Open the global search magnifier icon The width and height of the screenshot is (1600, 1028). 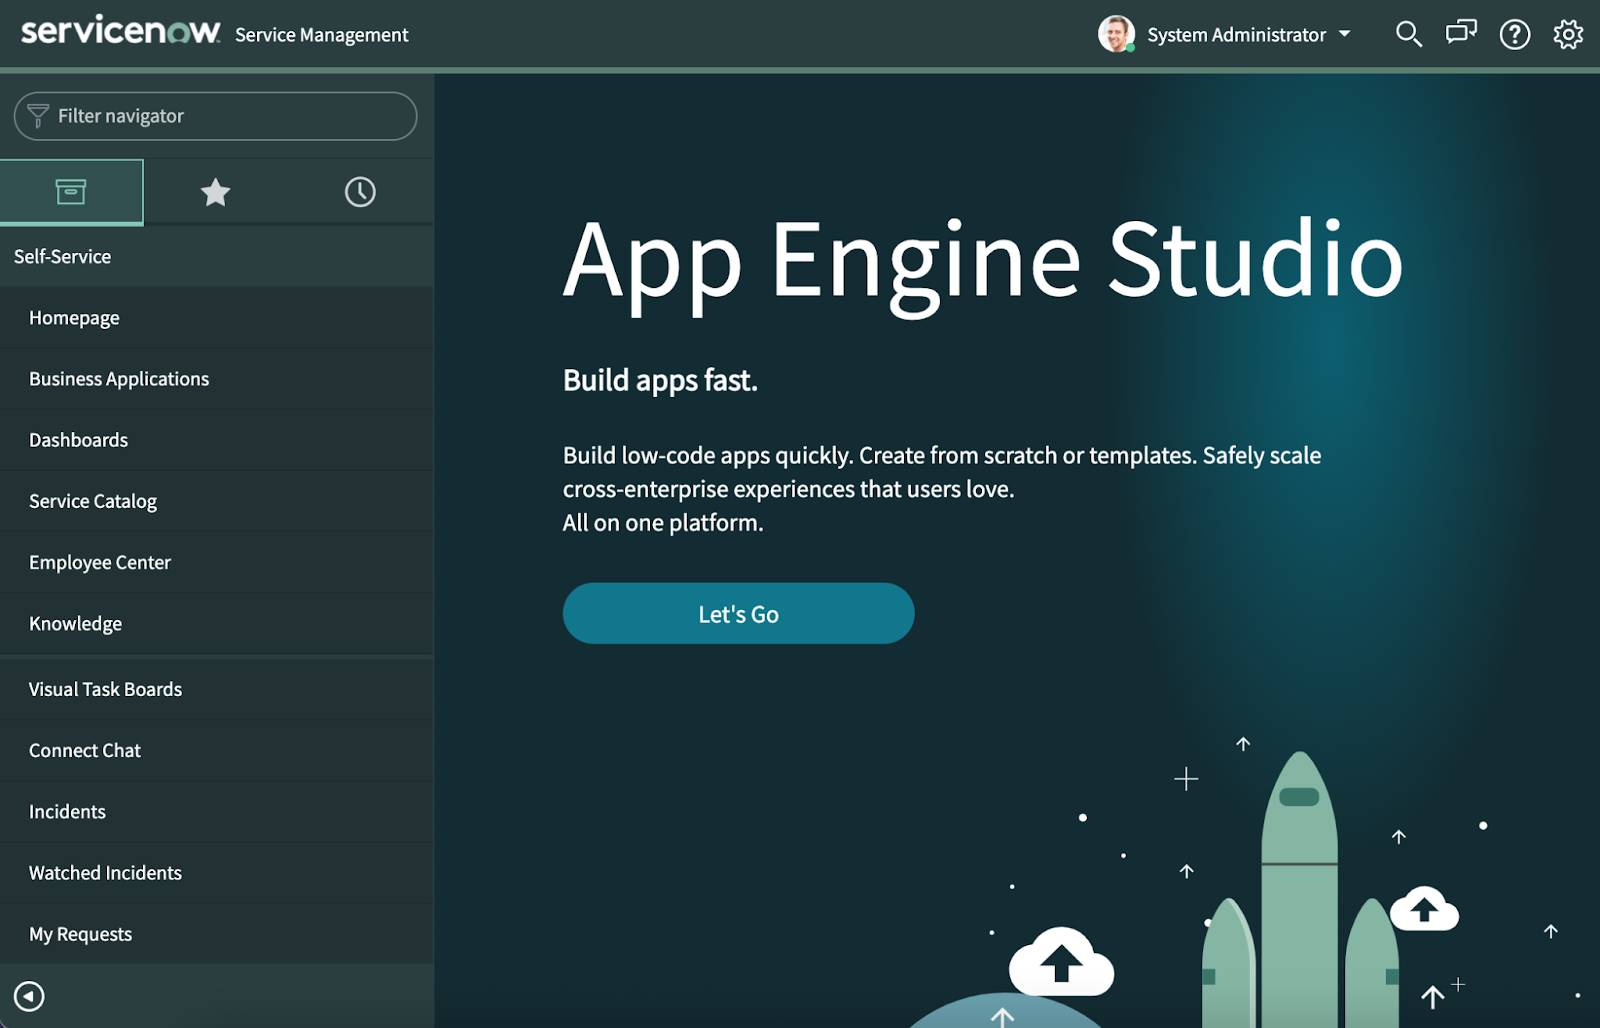[x=1408, y=34]
